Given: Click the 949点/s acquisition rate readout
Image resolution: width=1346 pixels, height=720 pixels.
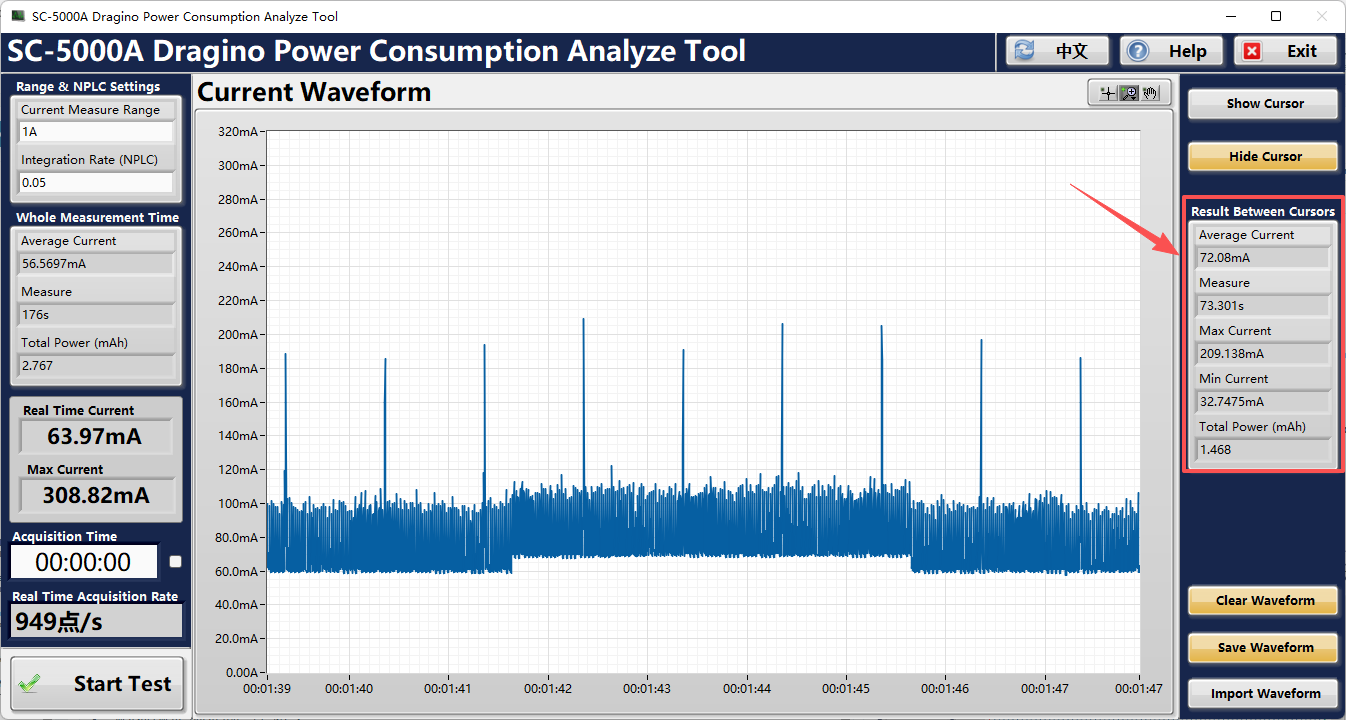Looking at the screenshot, I should tap(96, 622).
